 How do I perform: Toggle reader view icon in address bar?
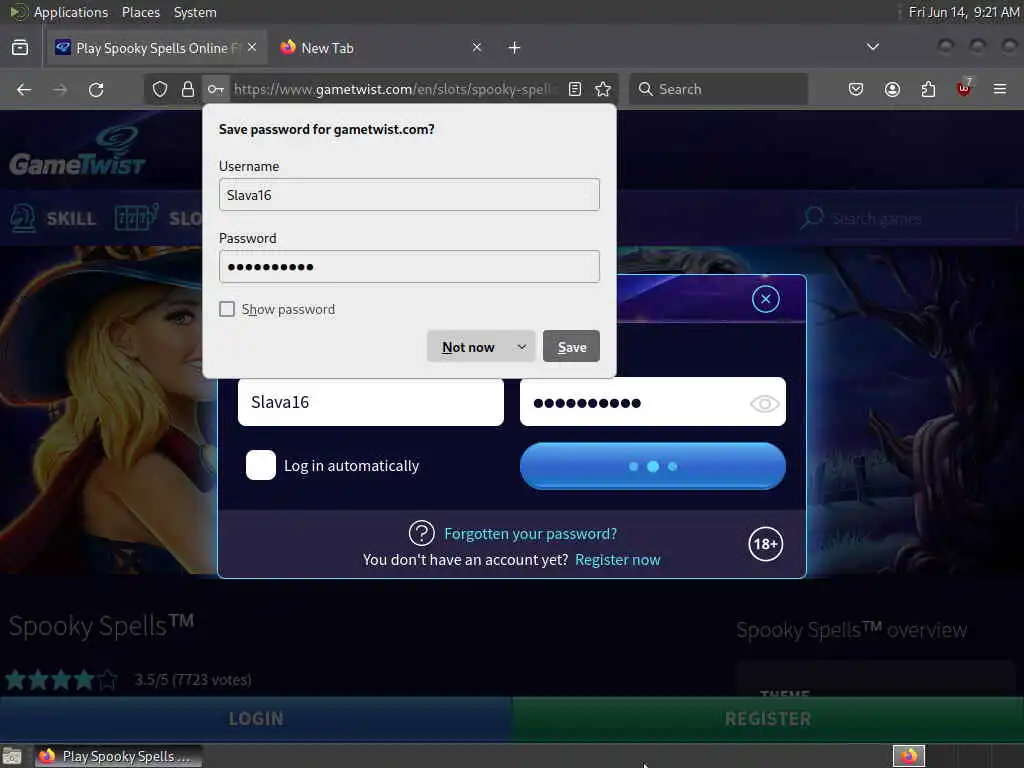(x=575, y=89)
